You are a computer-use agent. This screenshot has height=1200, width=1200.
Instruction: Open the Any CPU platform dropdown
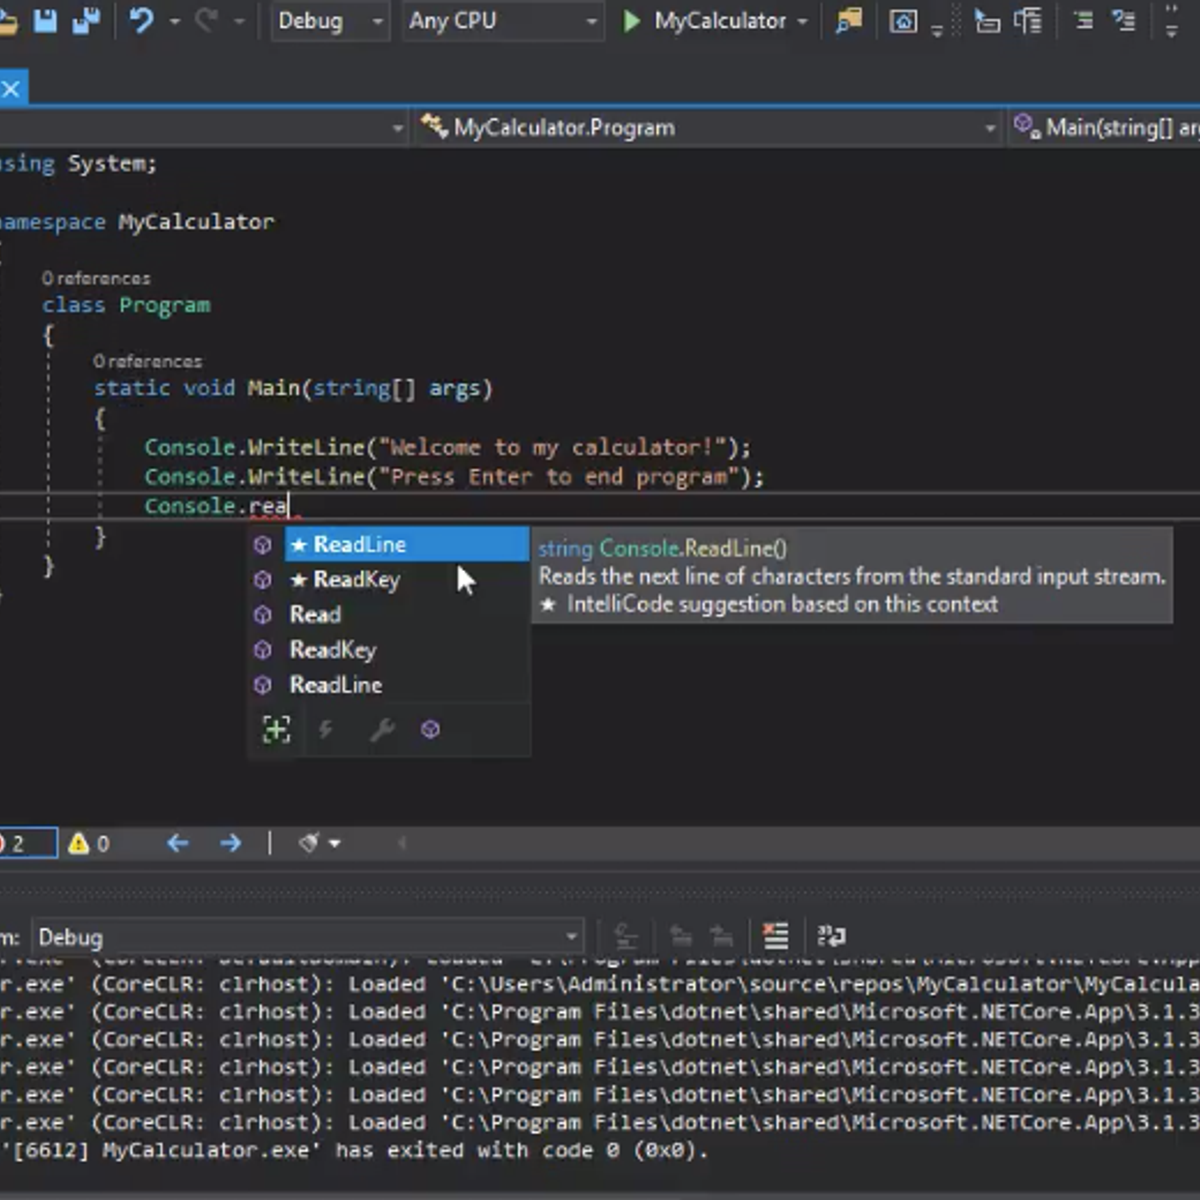pyautogui.click(x=502, y=21)
